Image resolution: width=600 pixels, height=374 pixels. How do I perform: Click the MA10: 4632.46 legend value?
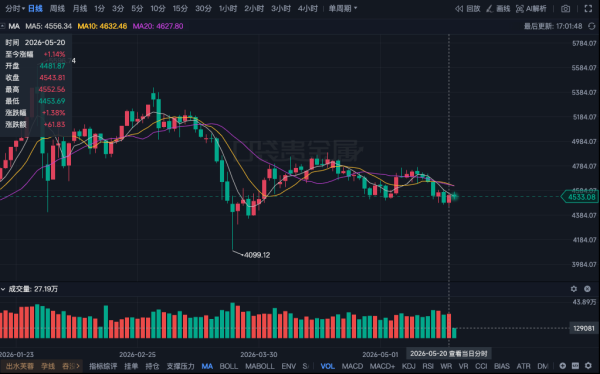pos(102,26)
